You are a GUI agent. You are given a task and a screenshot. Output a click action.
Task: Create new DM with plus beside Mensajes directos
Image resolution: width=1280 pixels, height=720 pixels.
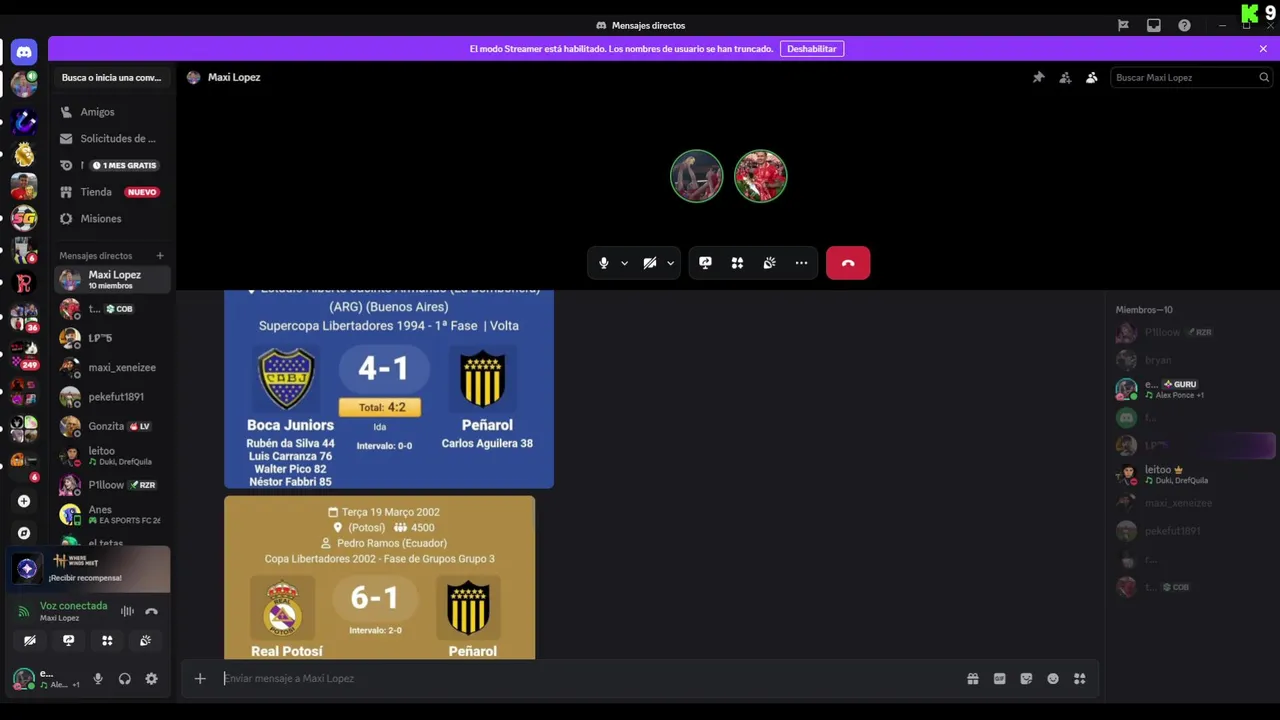click(160, 256)
